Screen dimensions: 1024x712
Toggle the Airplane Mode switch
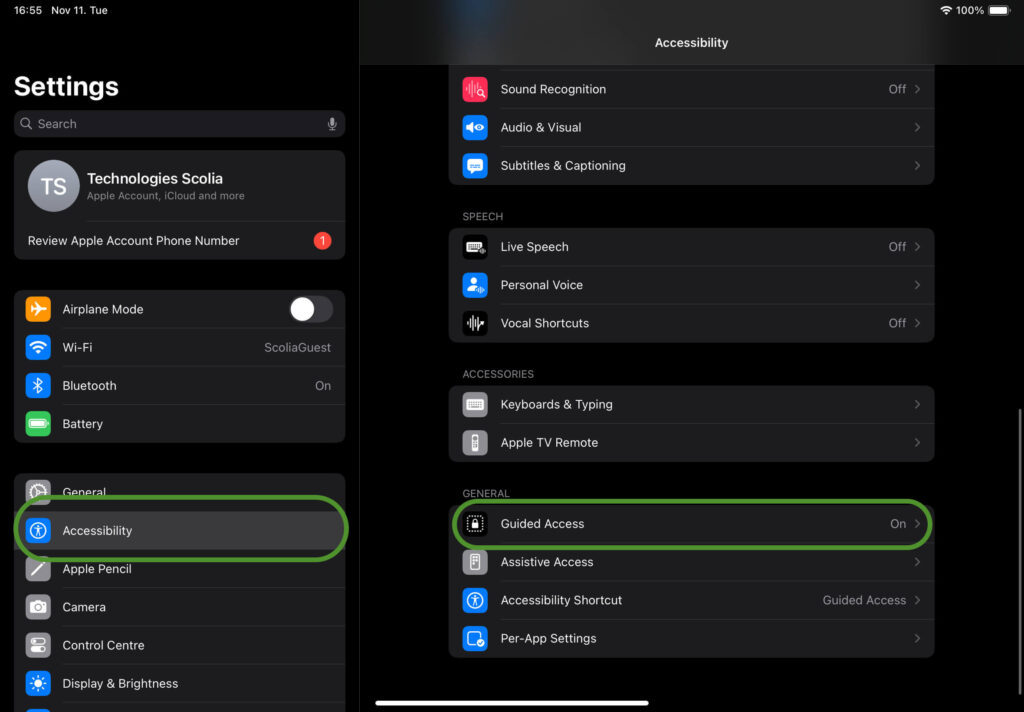point(311,310)
